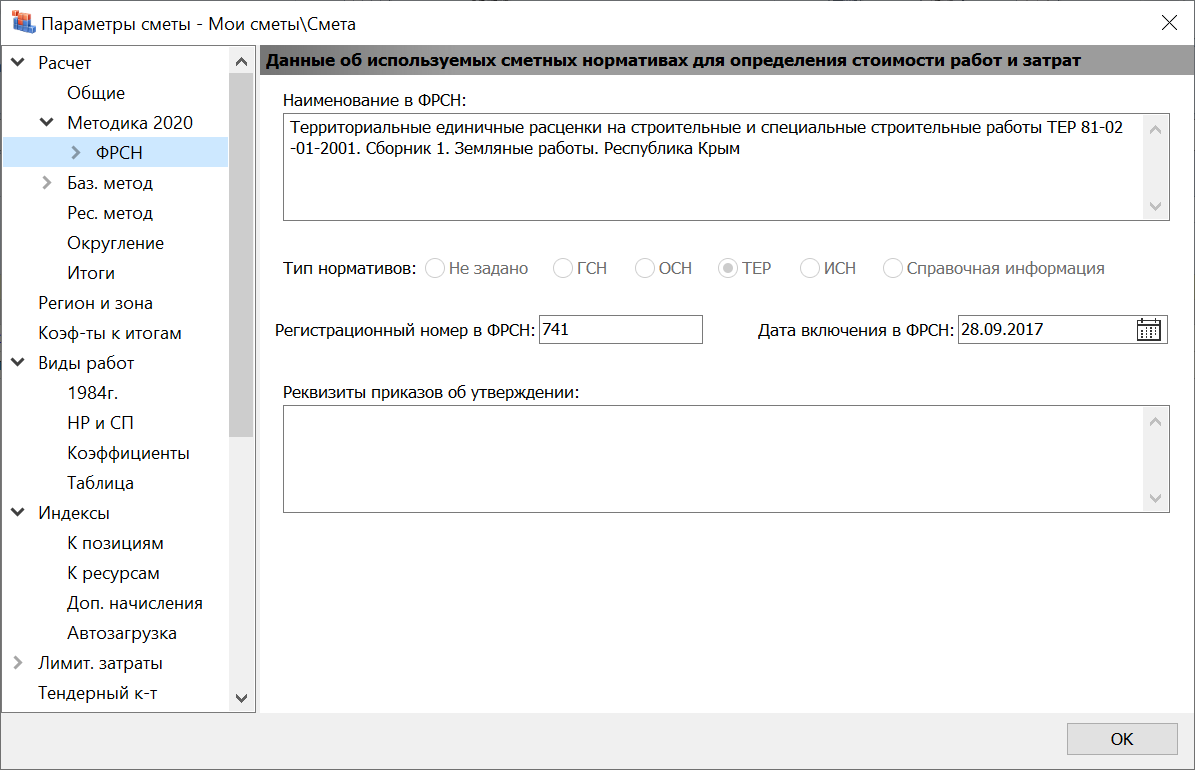
Task: Click Наименование field scroll up arrow
Action: [x=1155, y=130]
